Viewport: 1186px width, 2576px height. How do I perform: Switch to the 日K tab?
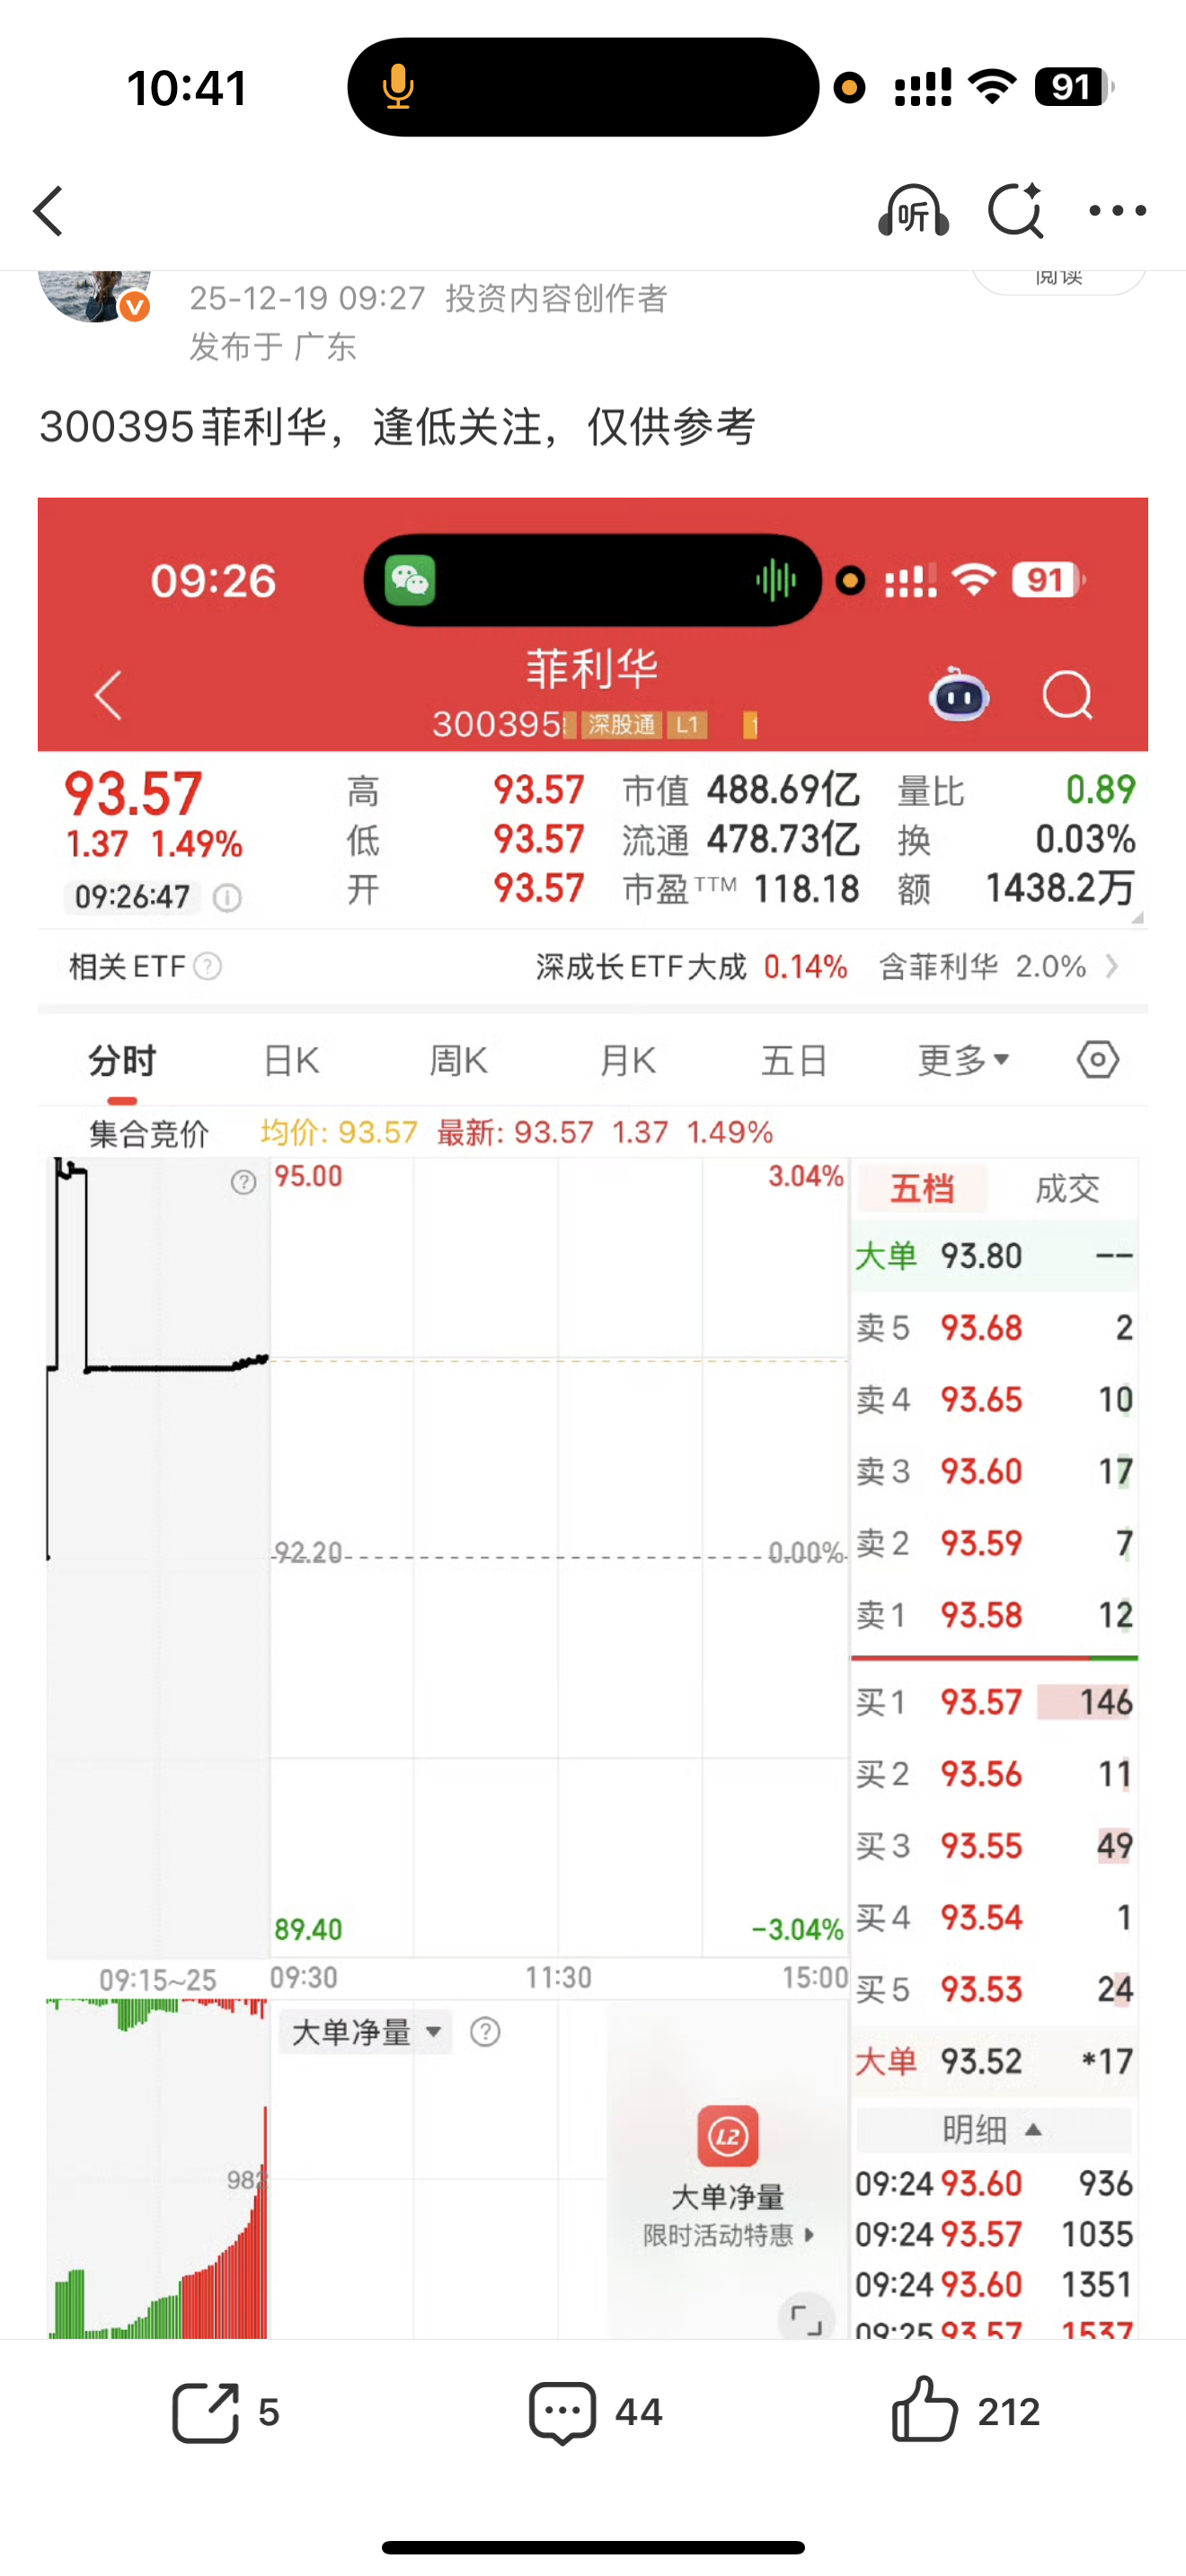291,1060
